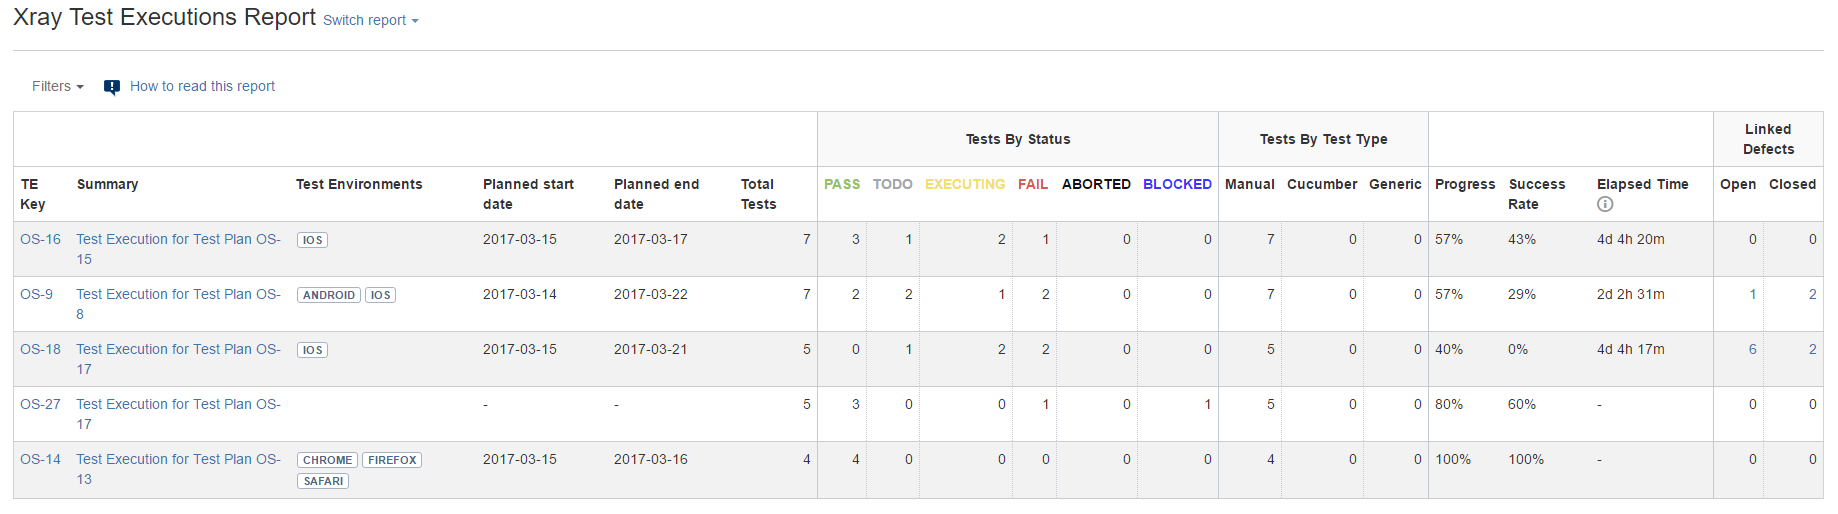Screen dimensions: 1838x514
Task: Open the 1 open defect for OS-9
Action: click(1752, 294)
